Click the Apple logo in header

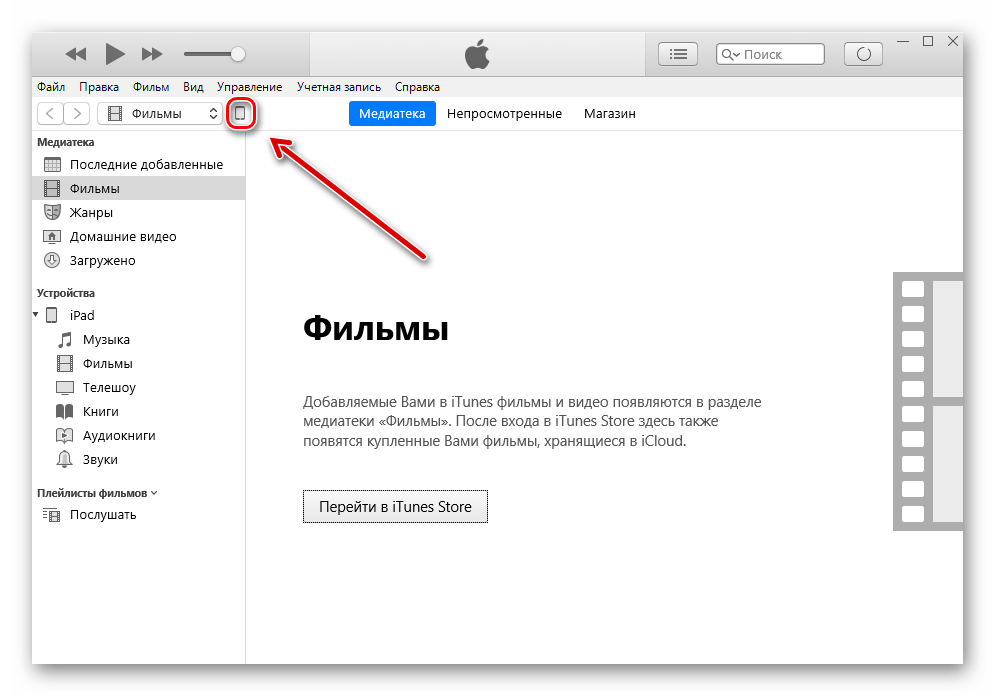pos(477,54)
